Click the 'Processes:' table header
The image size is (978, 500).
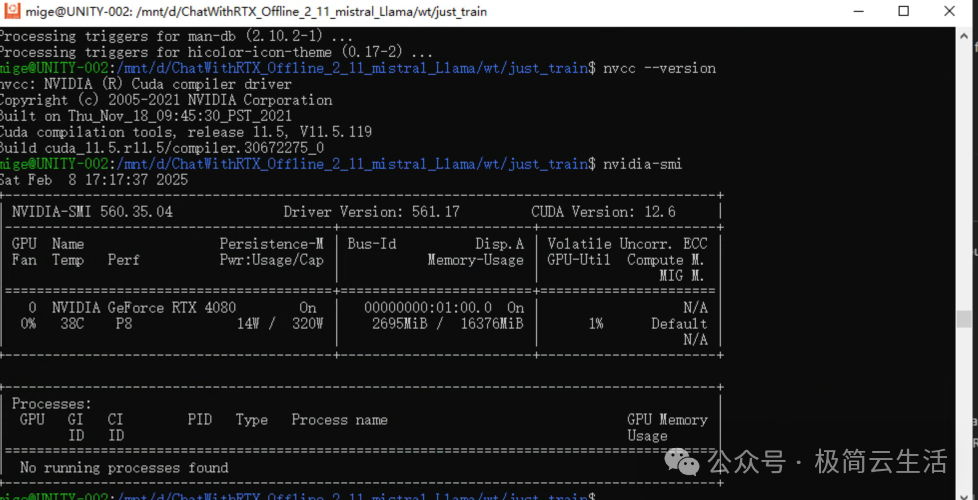click(x=52, y=404)
